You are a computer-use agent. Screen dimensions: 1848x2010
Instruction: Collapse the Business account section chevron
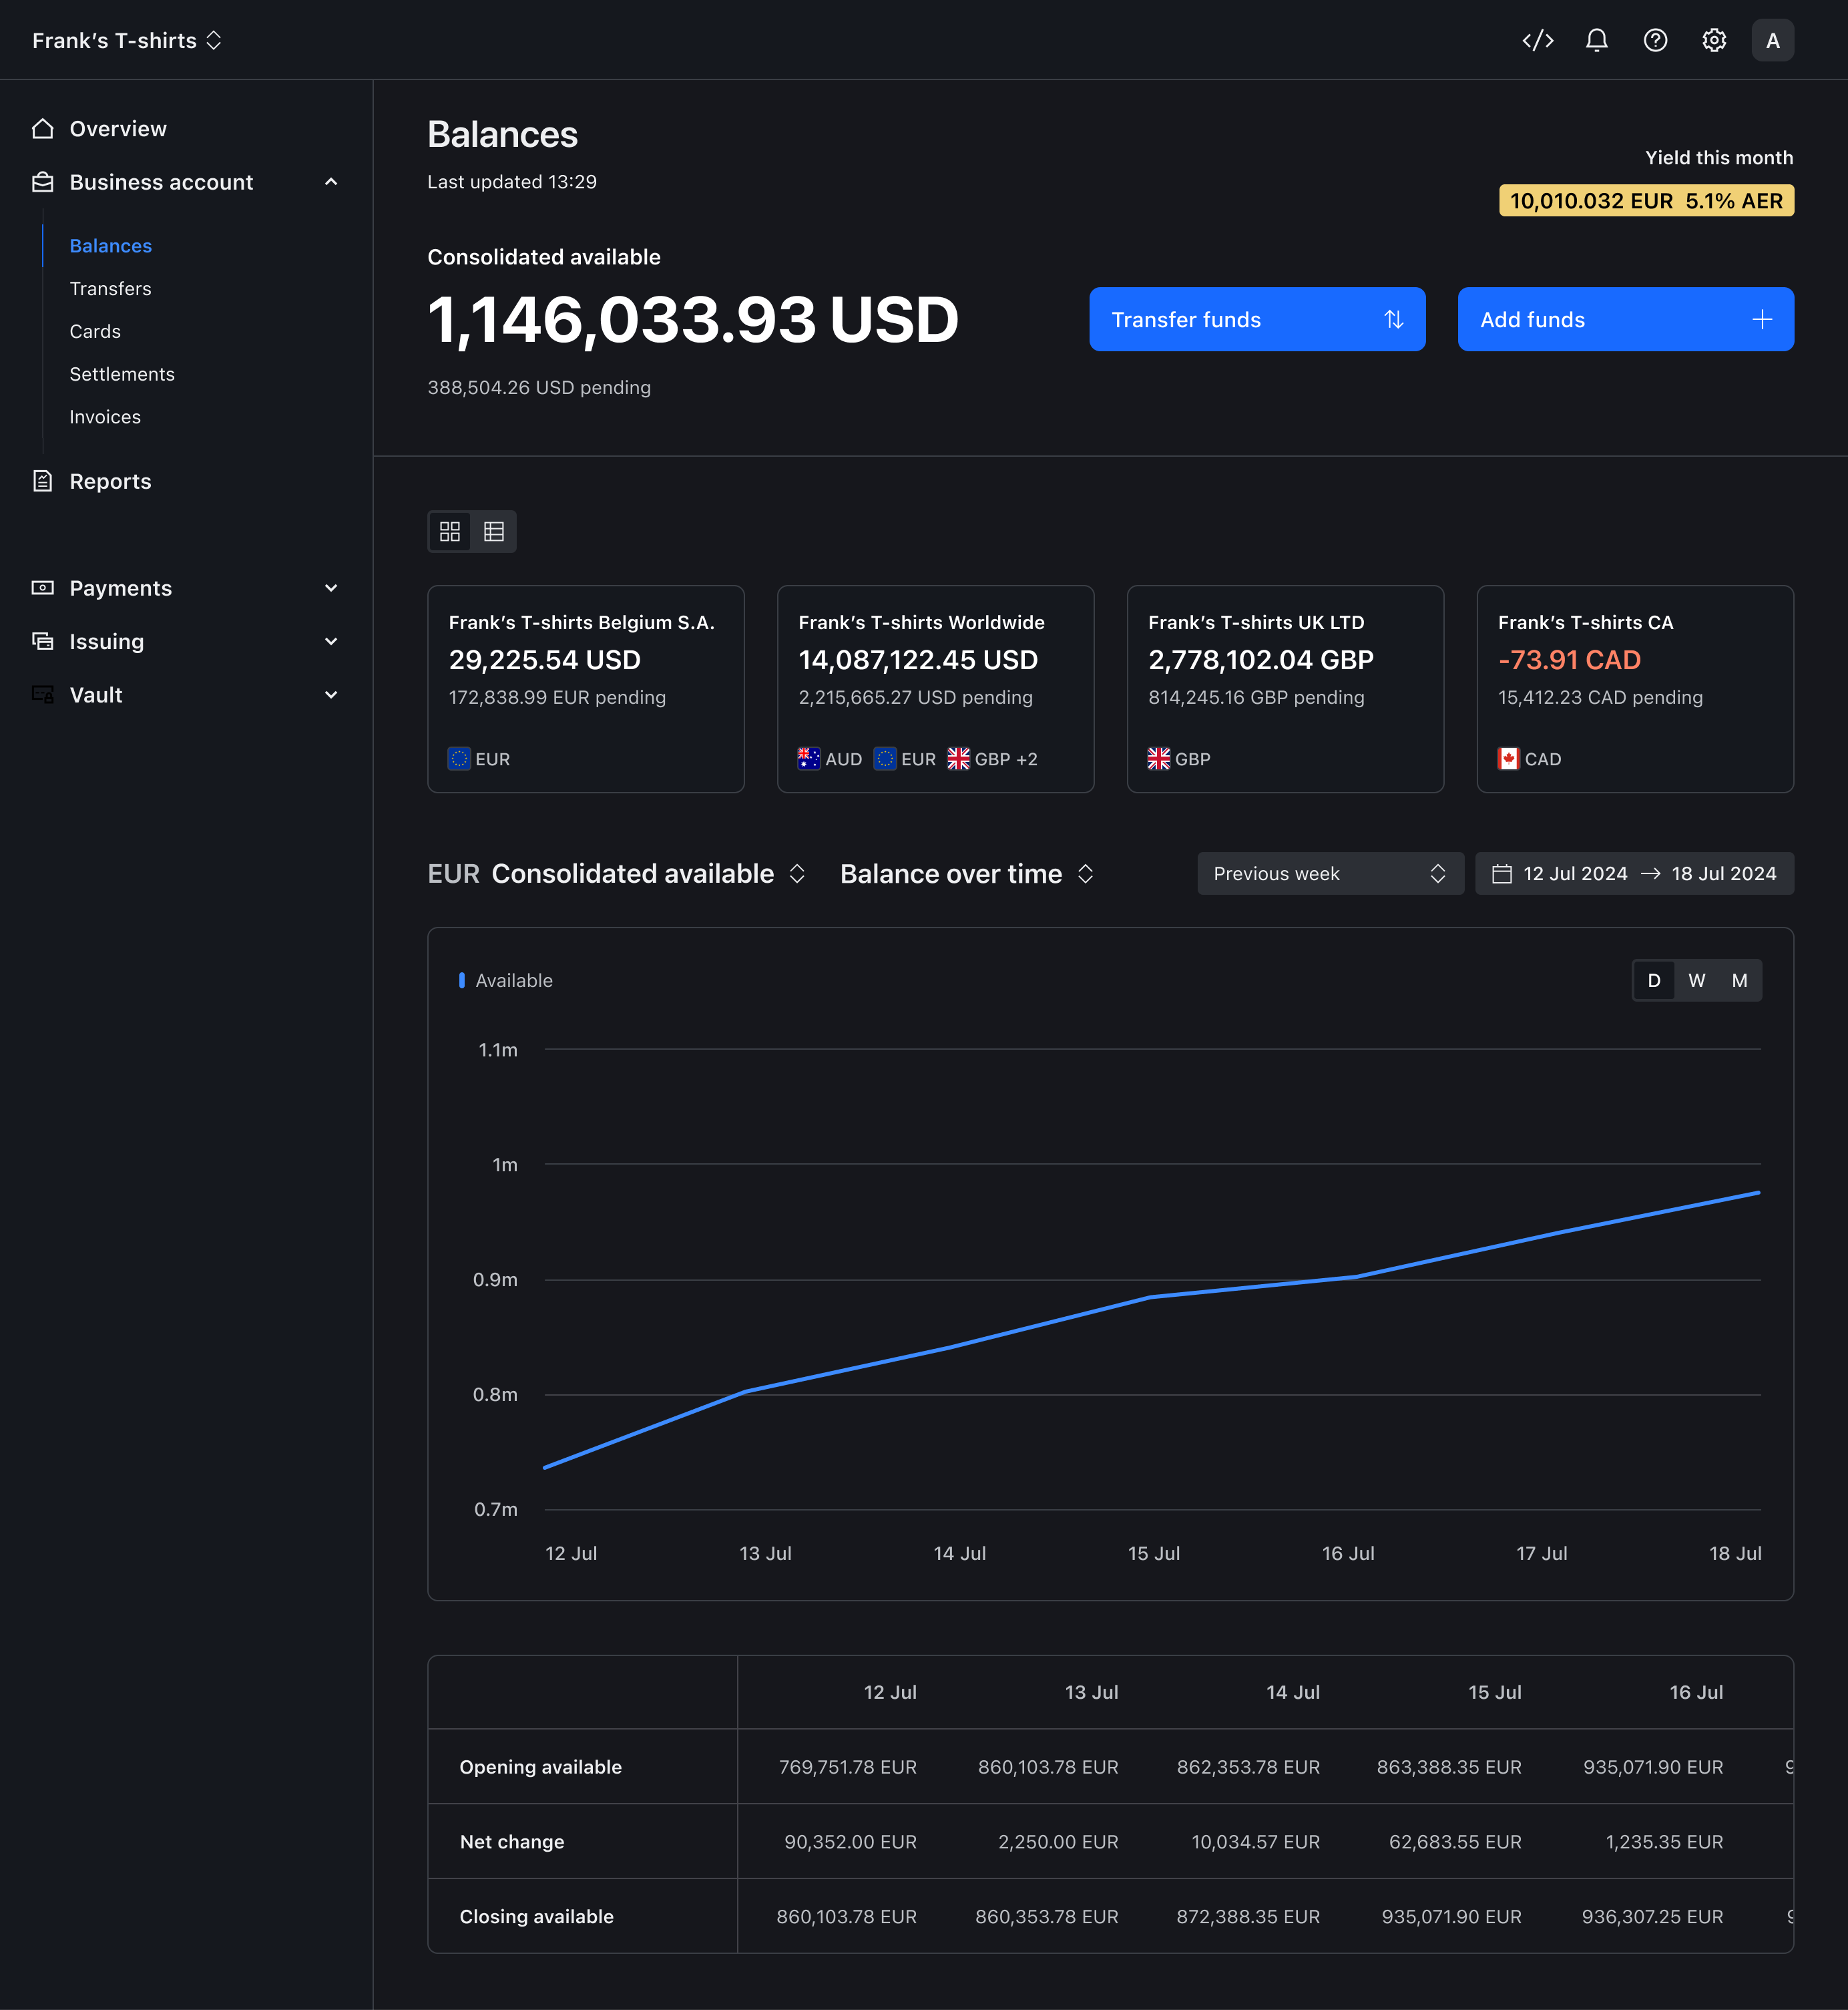click(331, 182)
